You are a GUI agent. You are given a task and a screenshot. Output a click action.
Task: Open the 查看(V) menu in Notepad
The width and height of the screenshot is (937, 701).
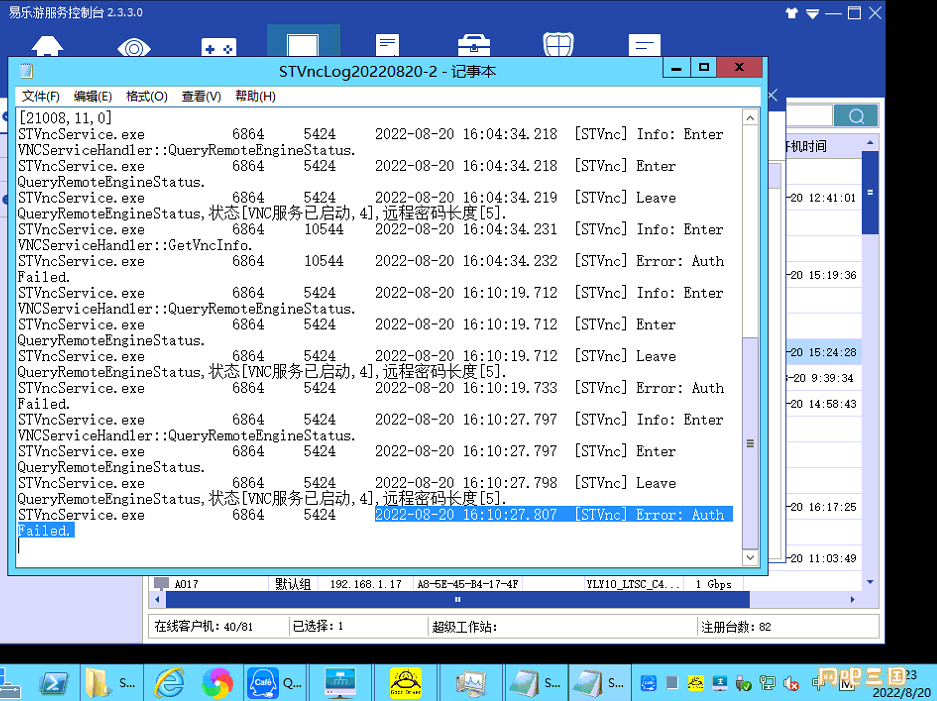pyautogui.click(x=201, y=96)
